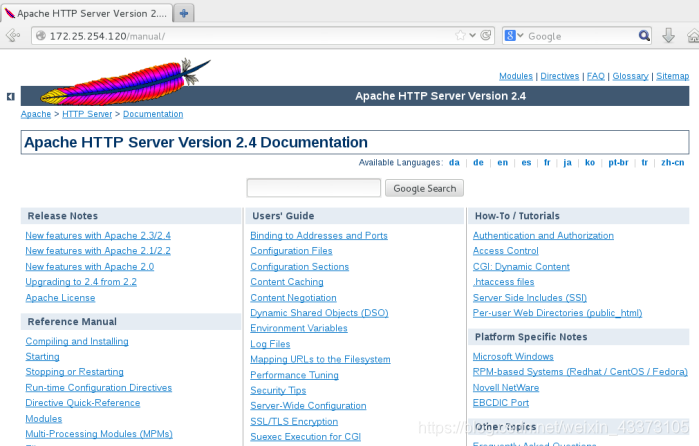Open the FAQ link
The height and width of the screenshot is (446, 699).
(x=596, y=76)
